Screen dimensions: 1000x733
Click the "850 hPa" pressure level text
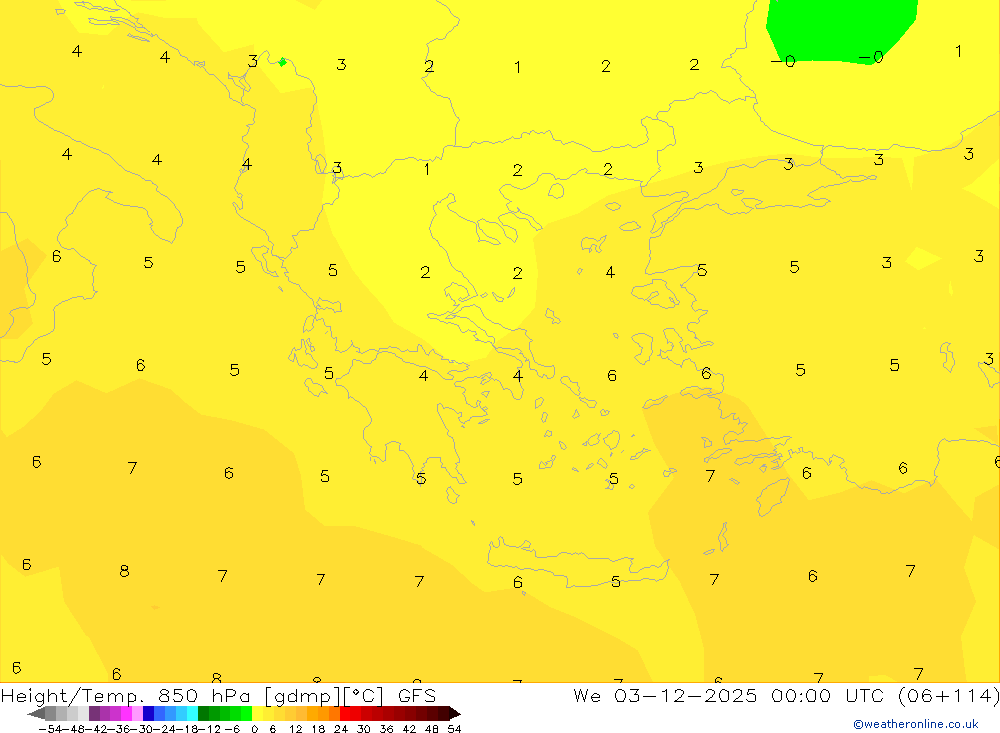click(x=203, y=695)
